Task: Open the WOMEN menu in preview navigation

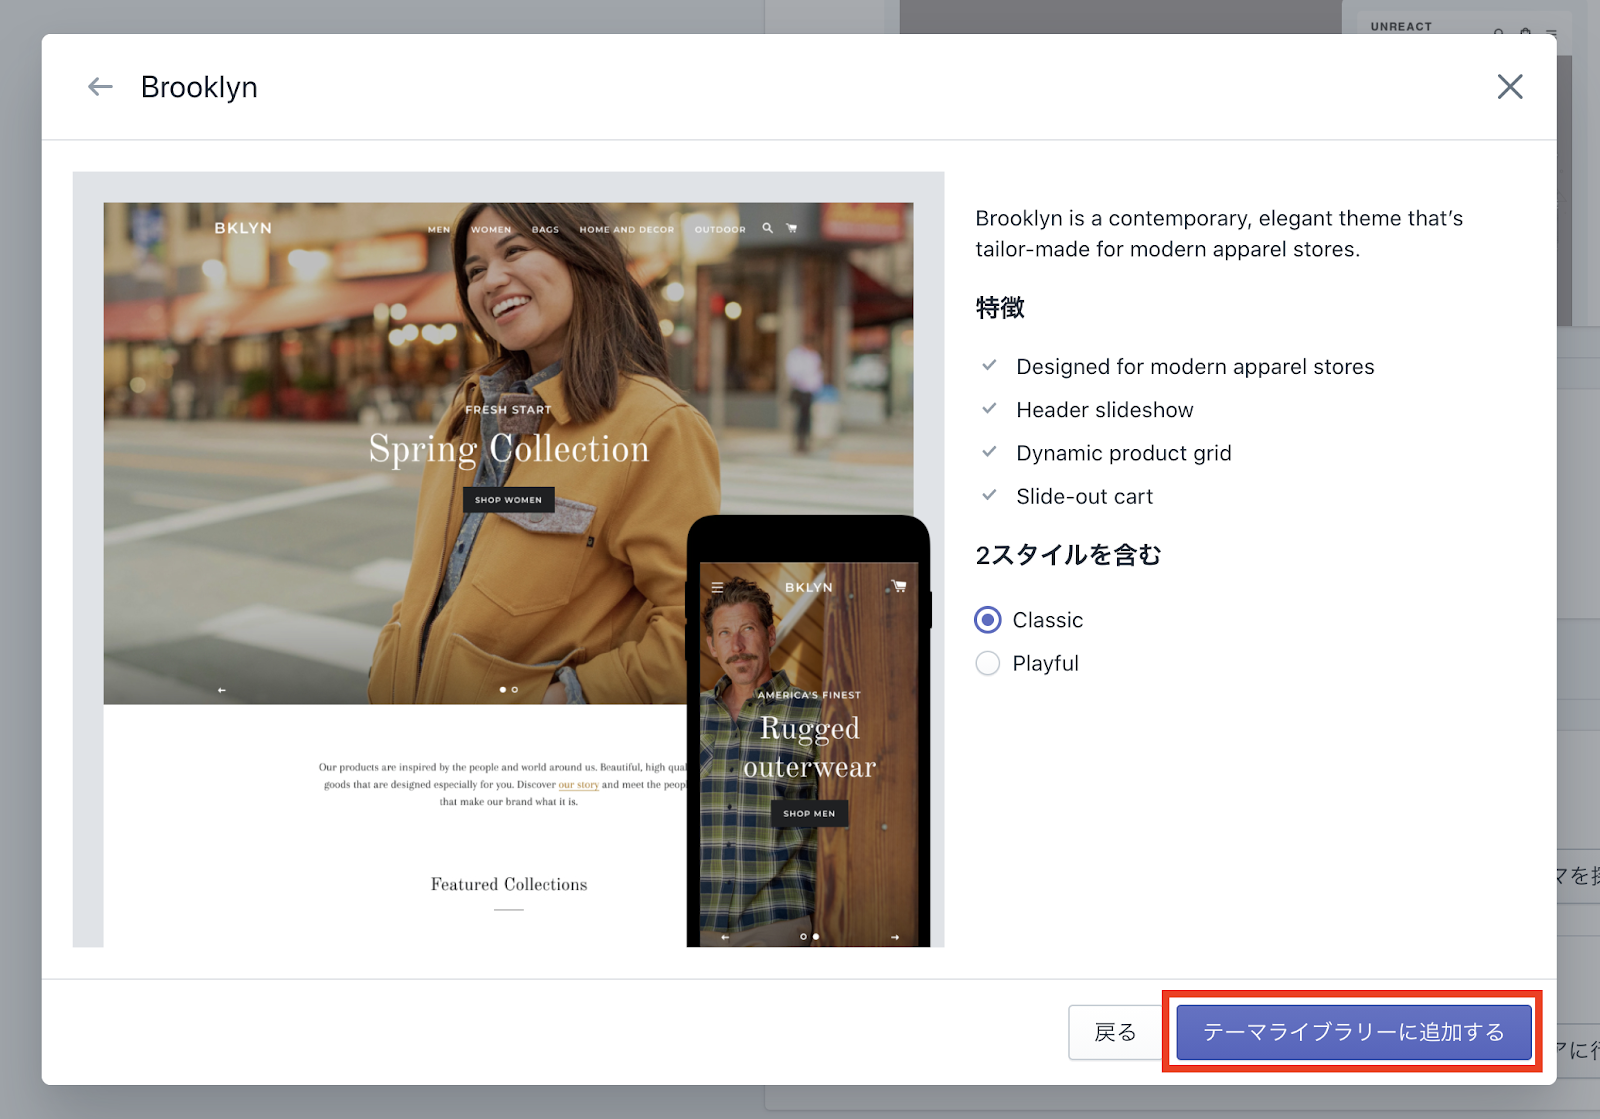Action: point(491,230)
